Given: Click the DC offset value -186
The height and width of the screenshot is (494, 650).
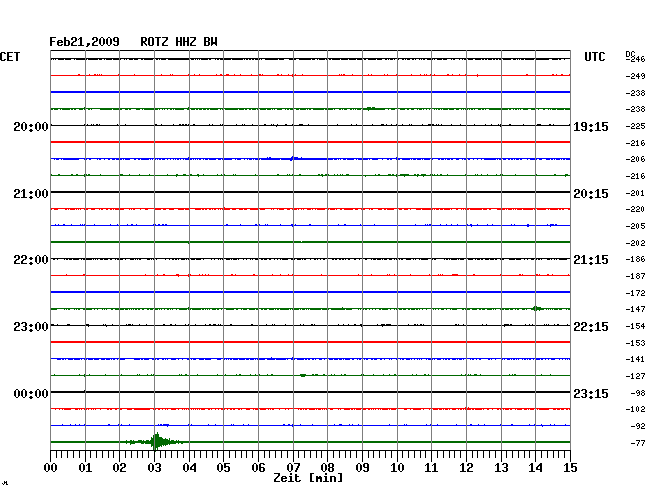Looking at the screenshot, I should click(635, 259).
